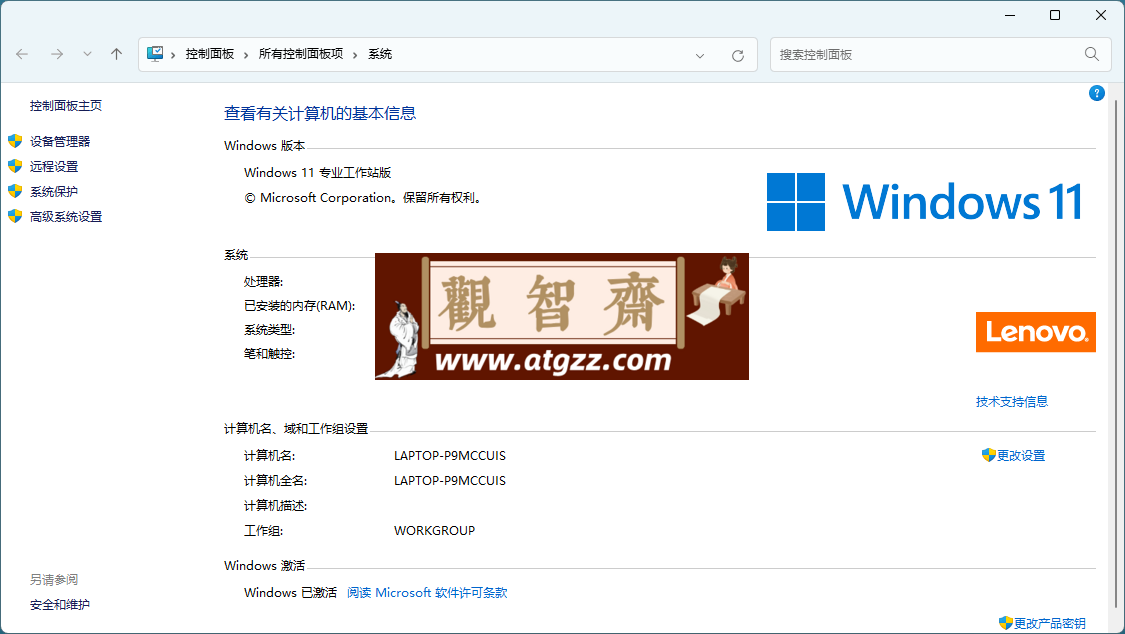Click shield icon beside 更改产品密钥

pyautogui.click(x=1005, y=623)
